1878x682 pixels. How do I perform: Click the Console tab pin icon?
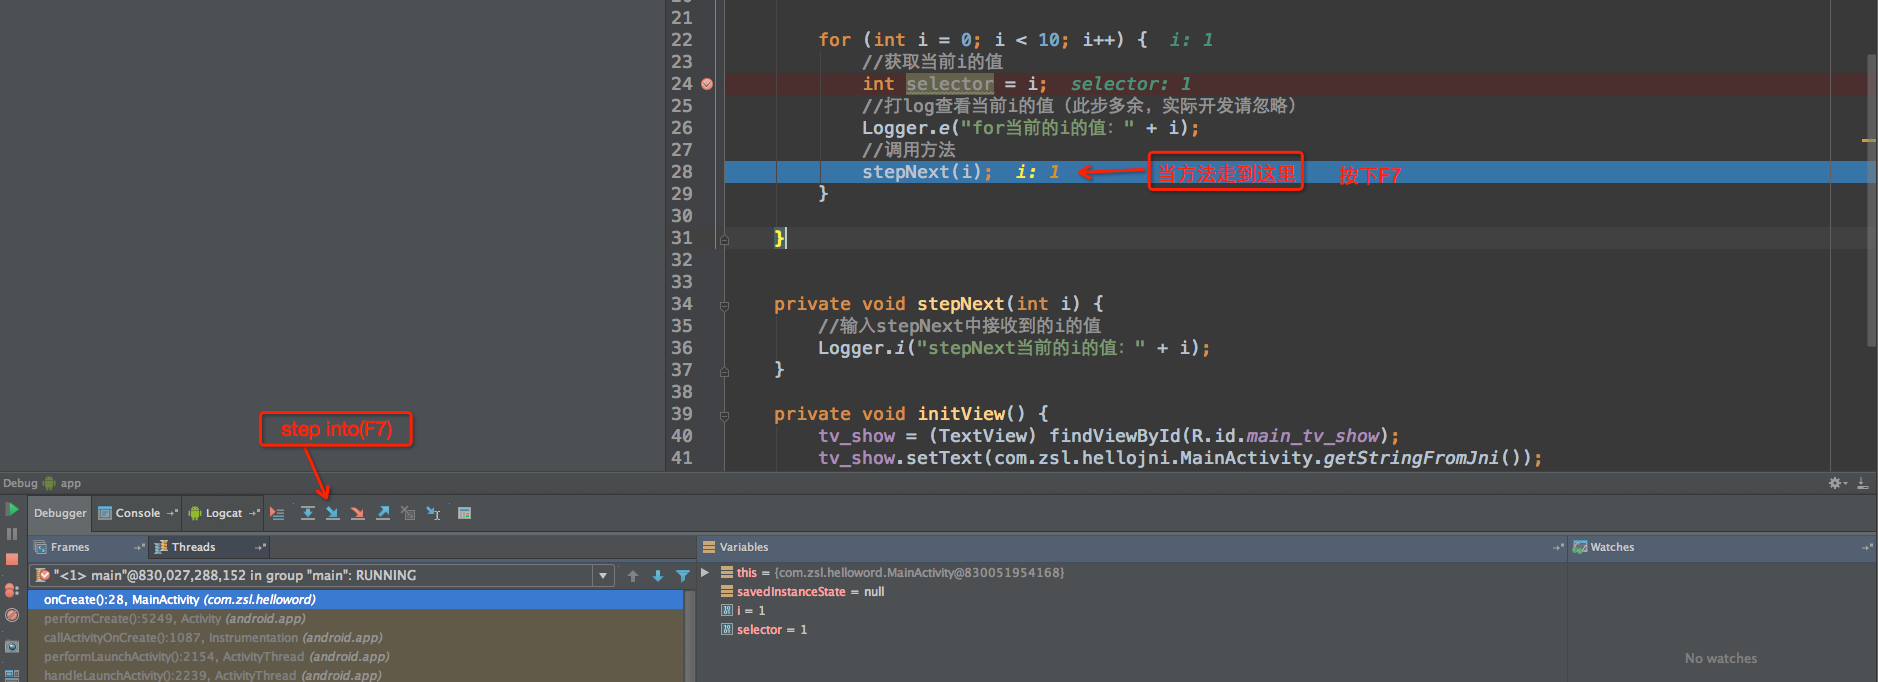click(x=172, y=513)
